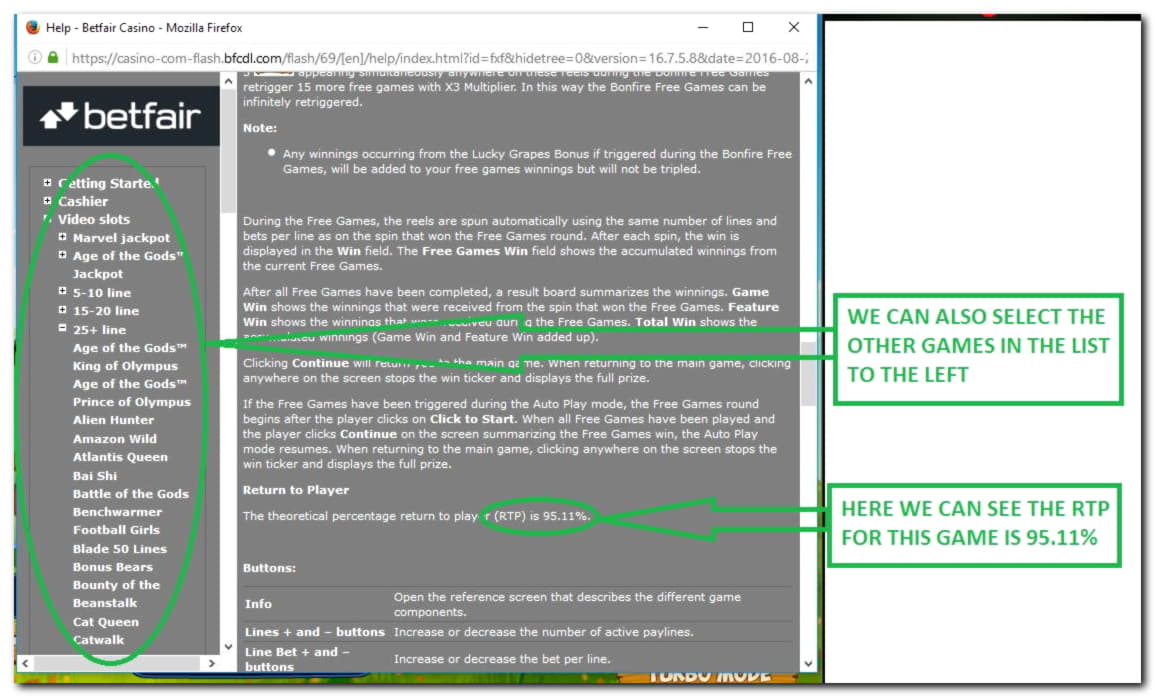Select Benchwarmer Football Girls in the list
Screen dimensions: 1155x697
(117, 521)
